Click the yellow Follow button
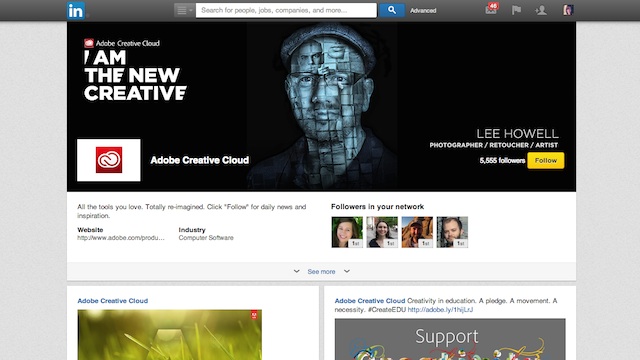Viewport: 640px width, 360px height. 546,160
